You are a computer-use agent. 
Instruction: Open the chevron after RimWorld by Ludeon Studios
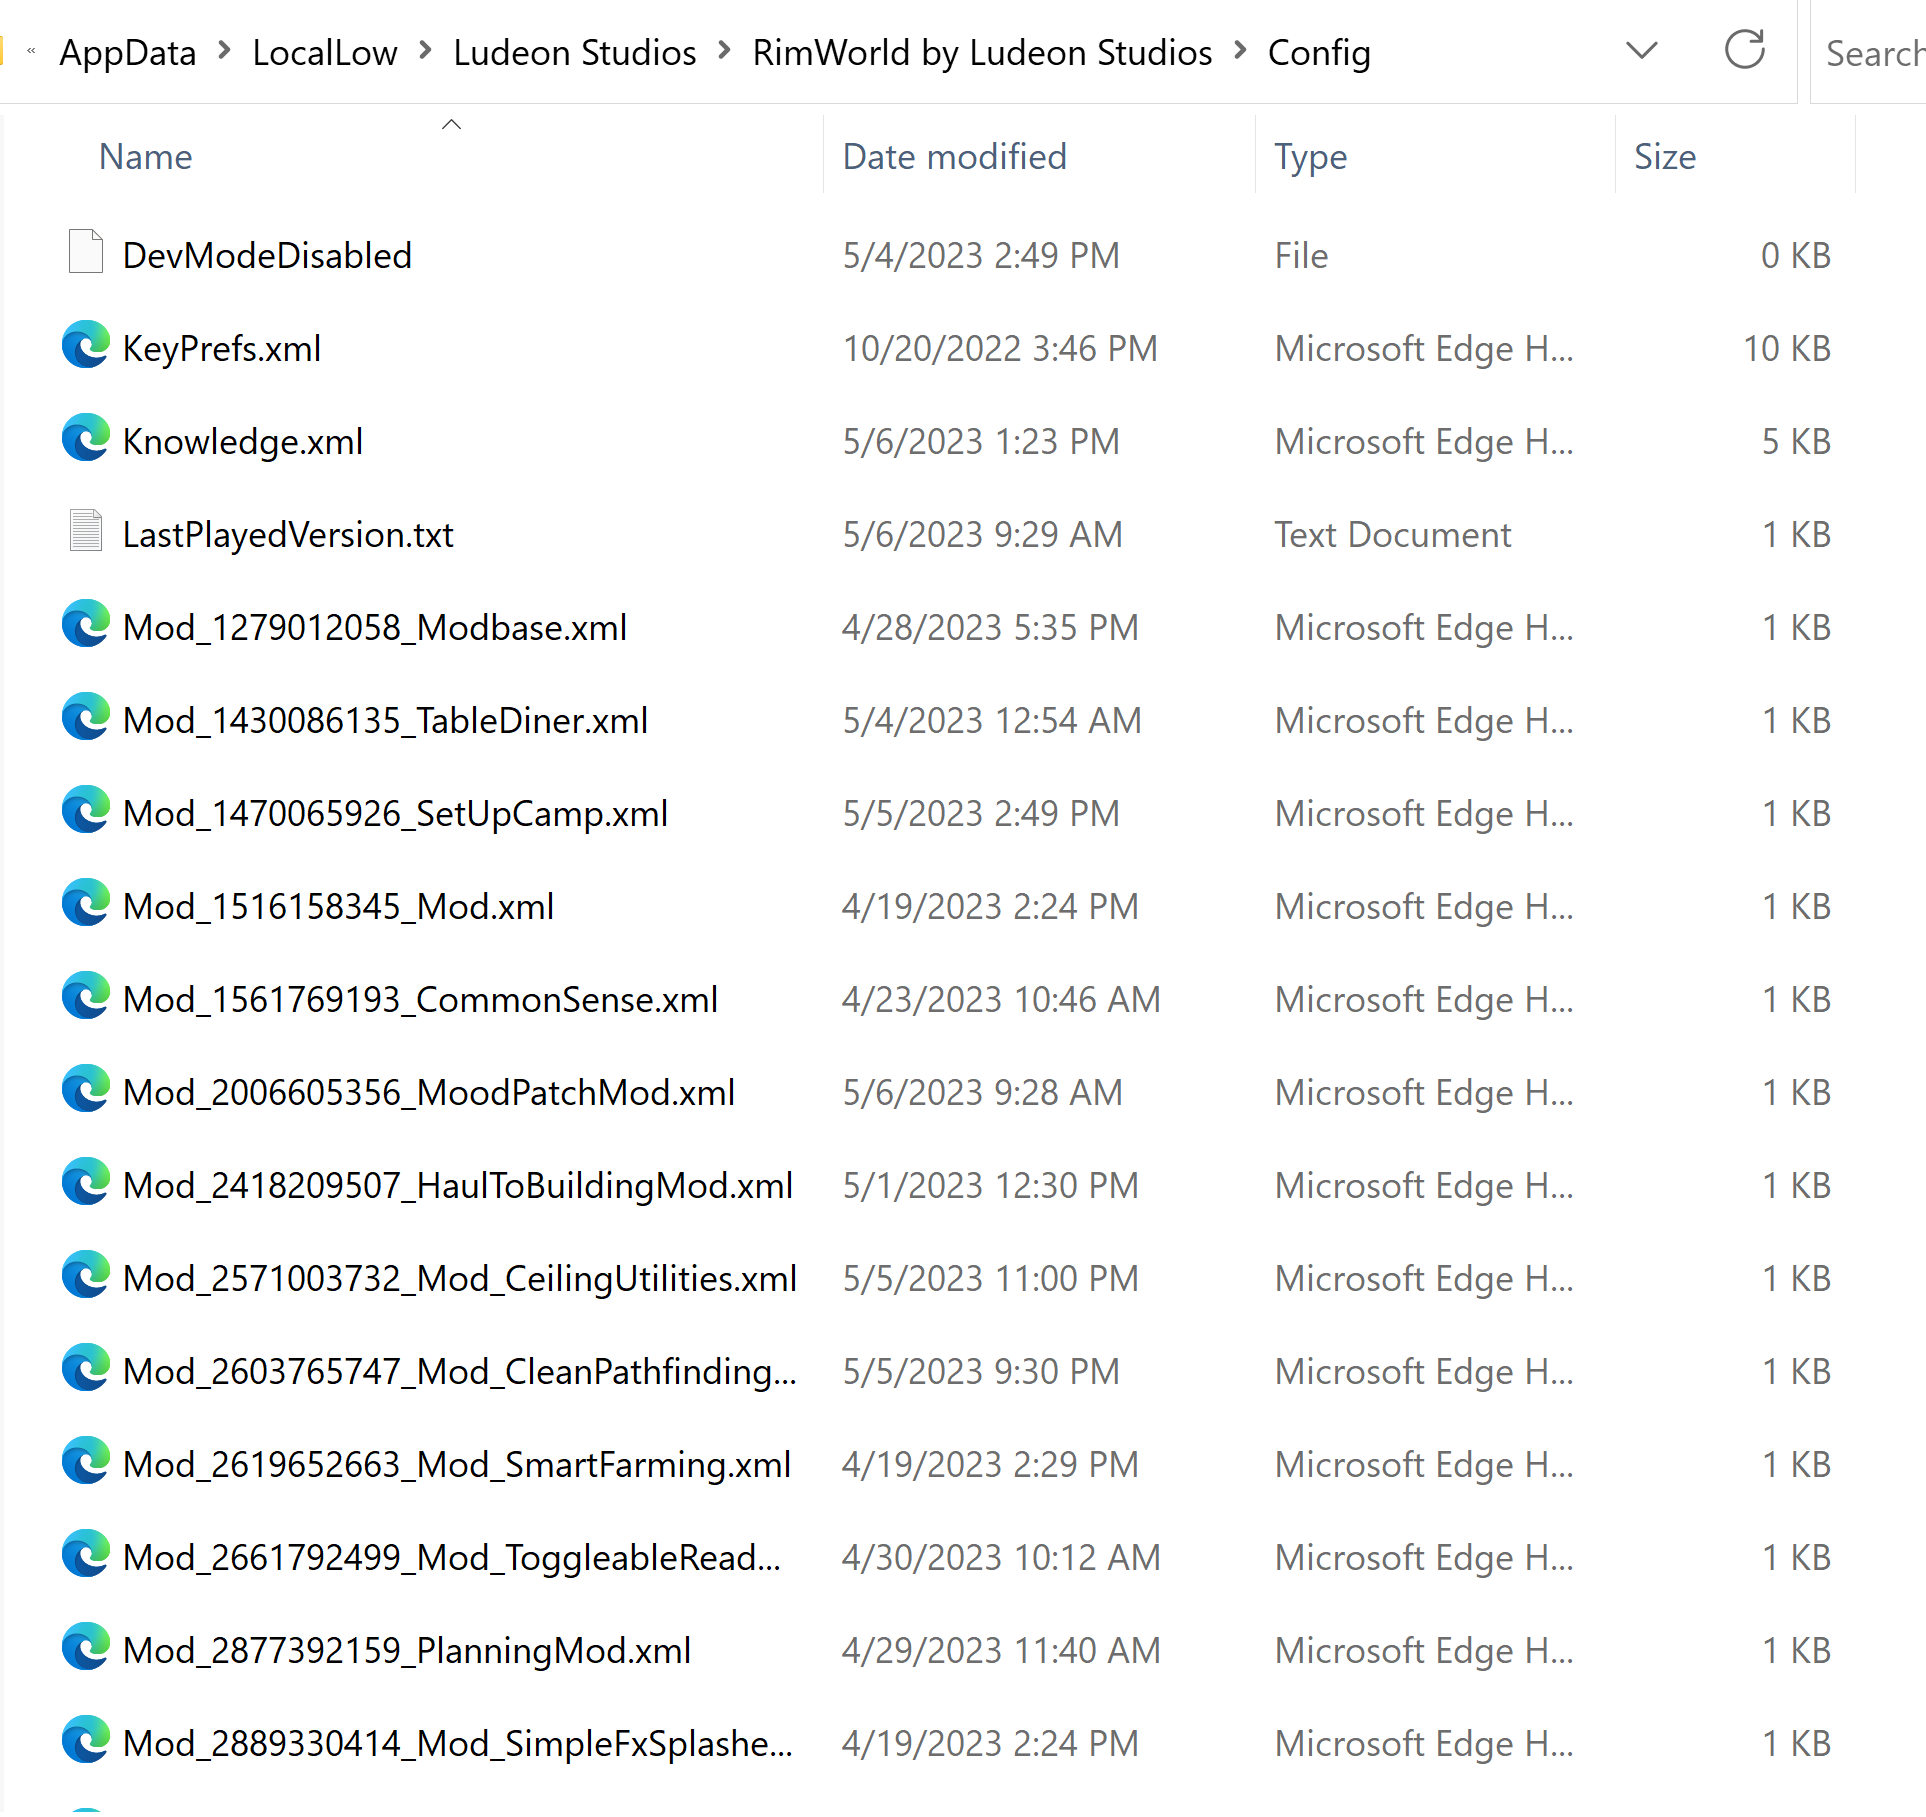pyautogui.click(x=1240, y=51)
